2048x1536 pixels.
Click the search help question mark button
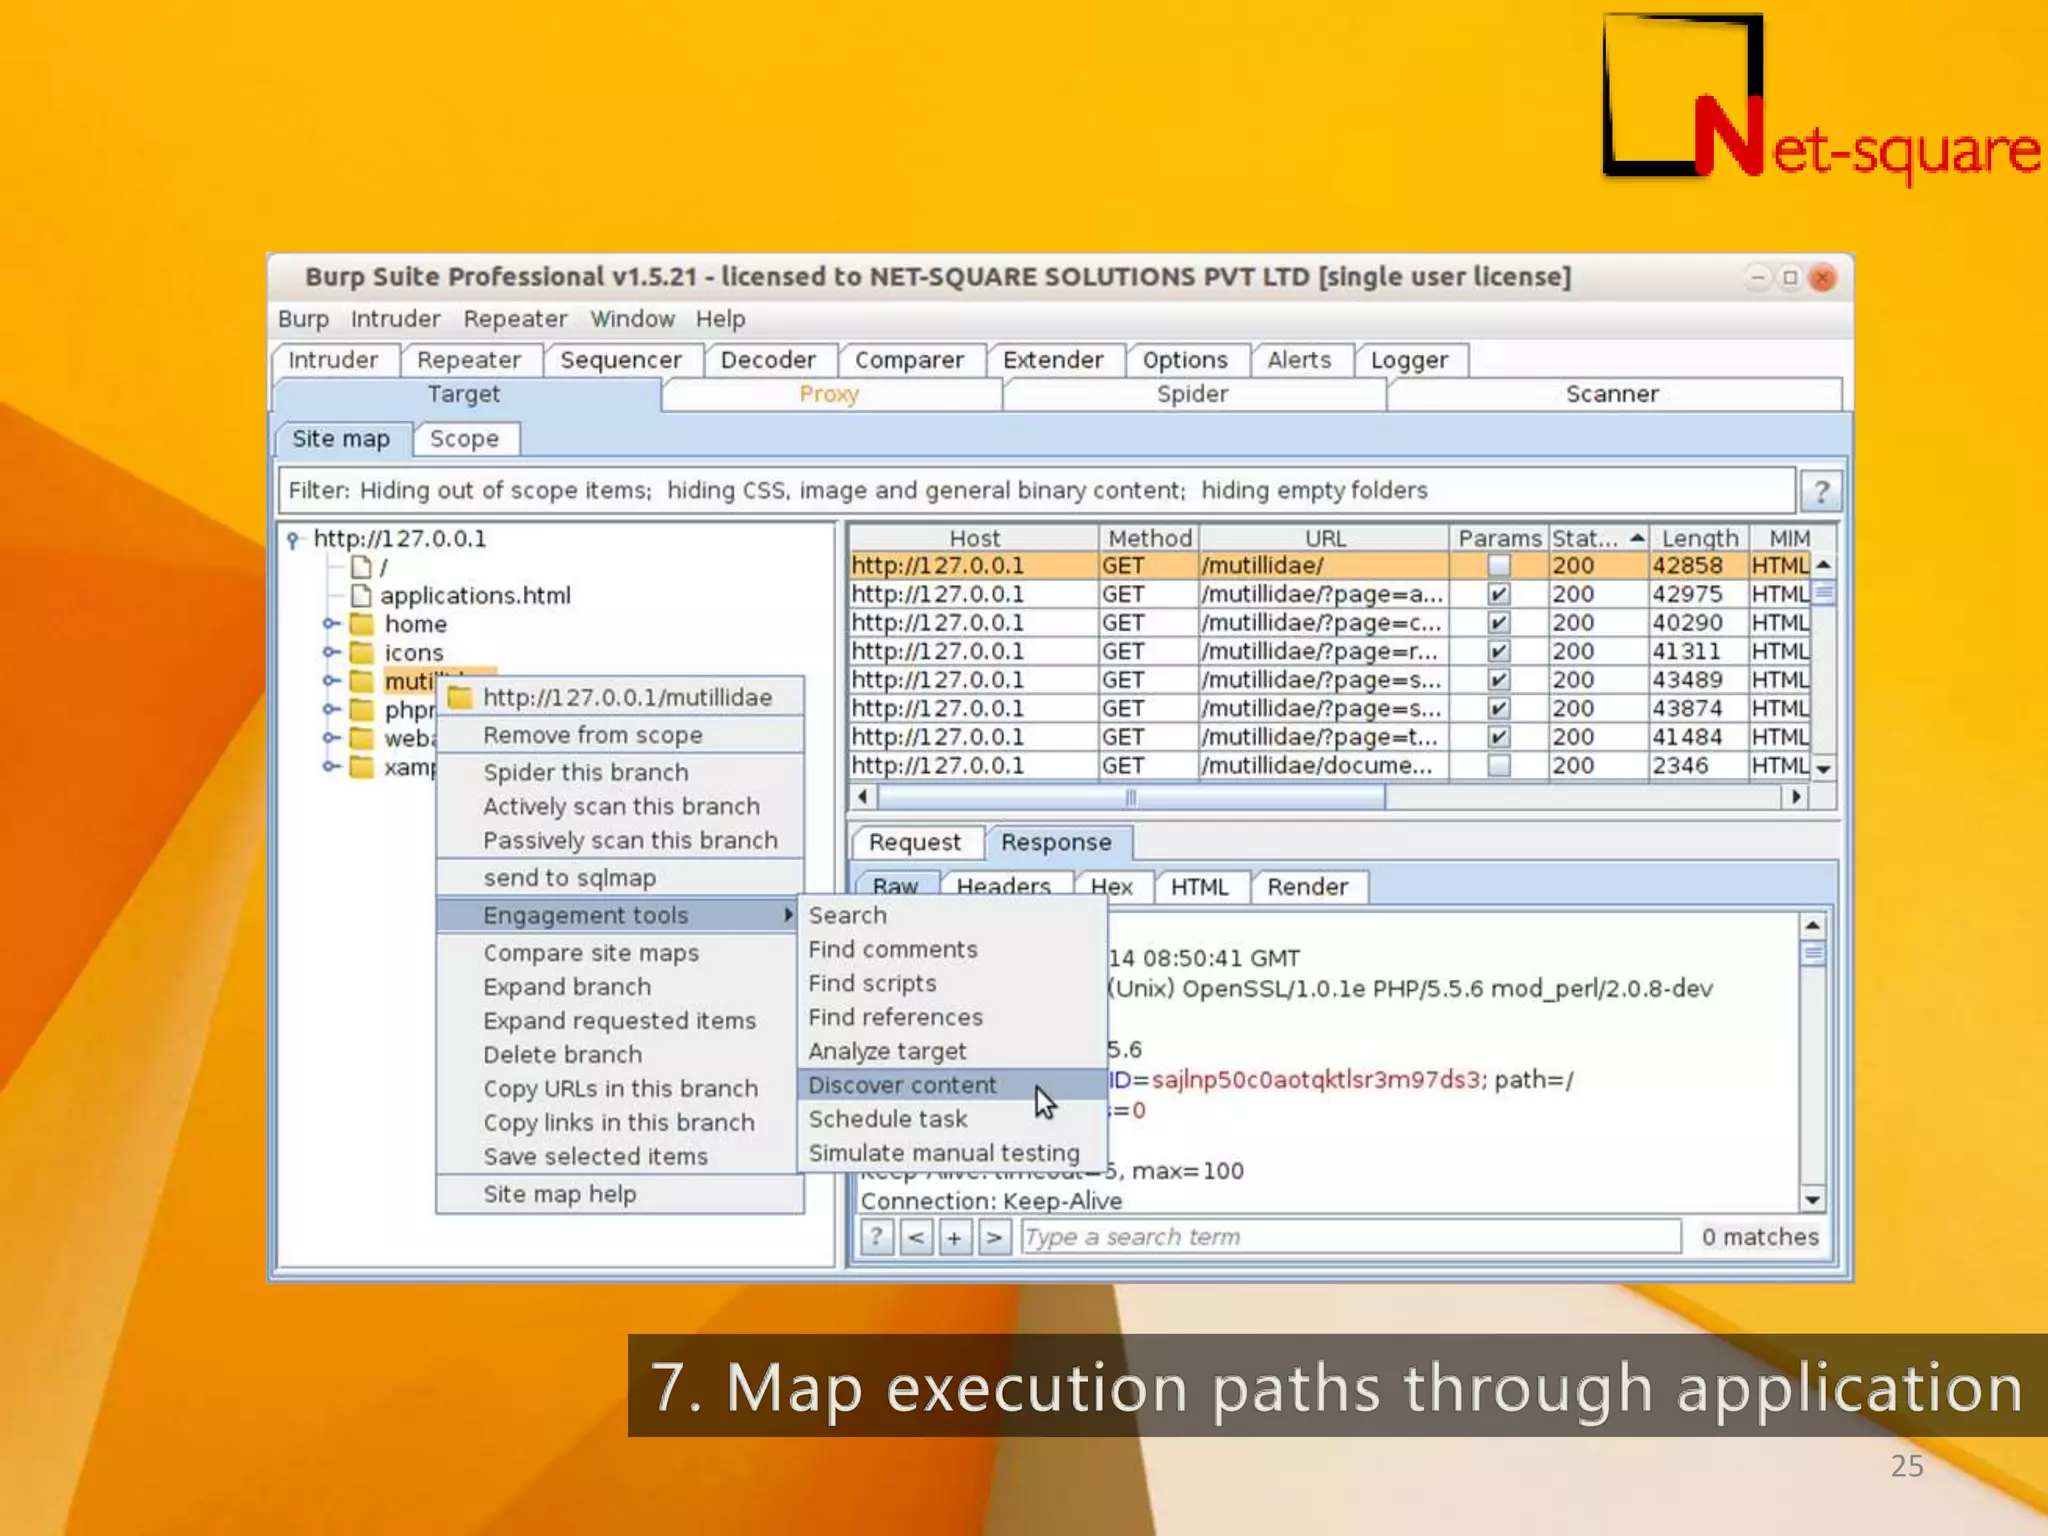pos(876,1237)
